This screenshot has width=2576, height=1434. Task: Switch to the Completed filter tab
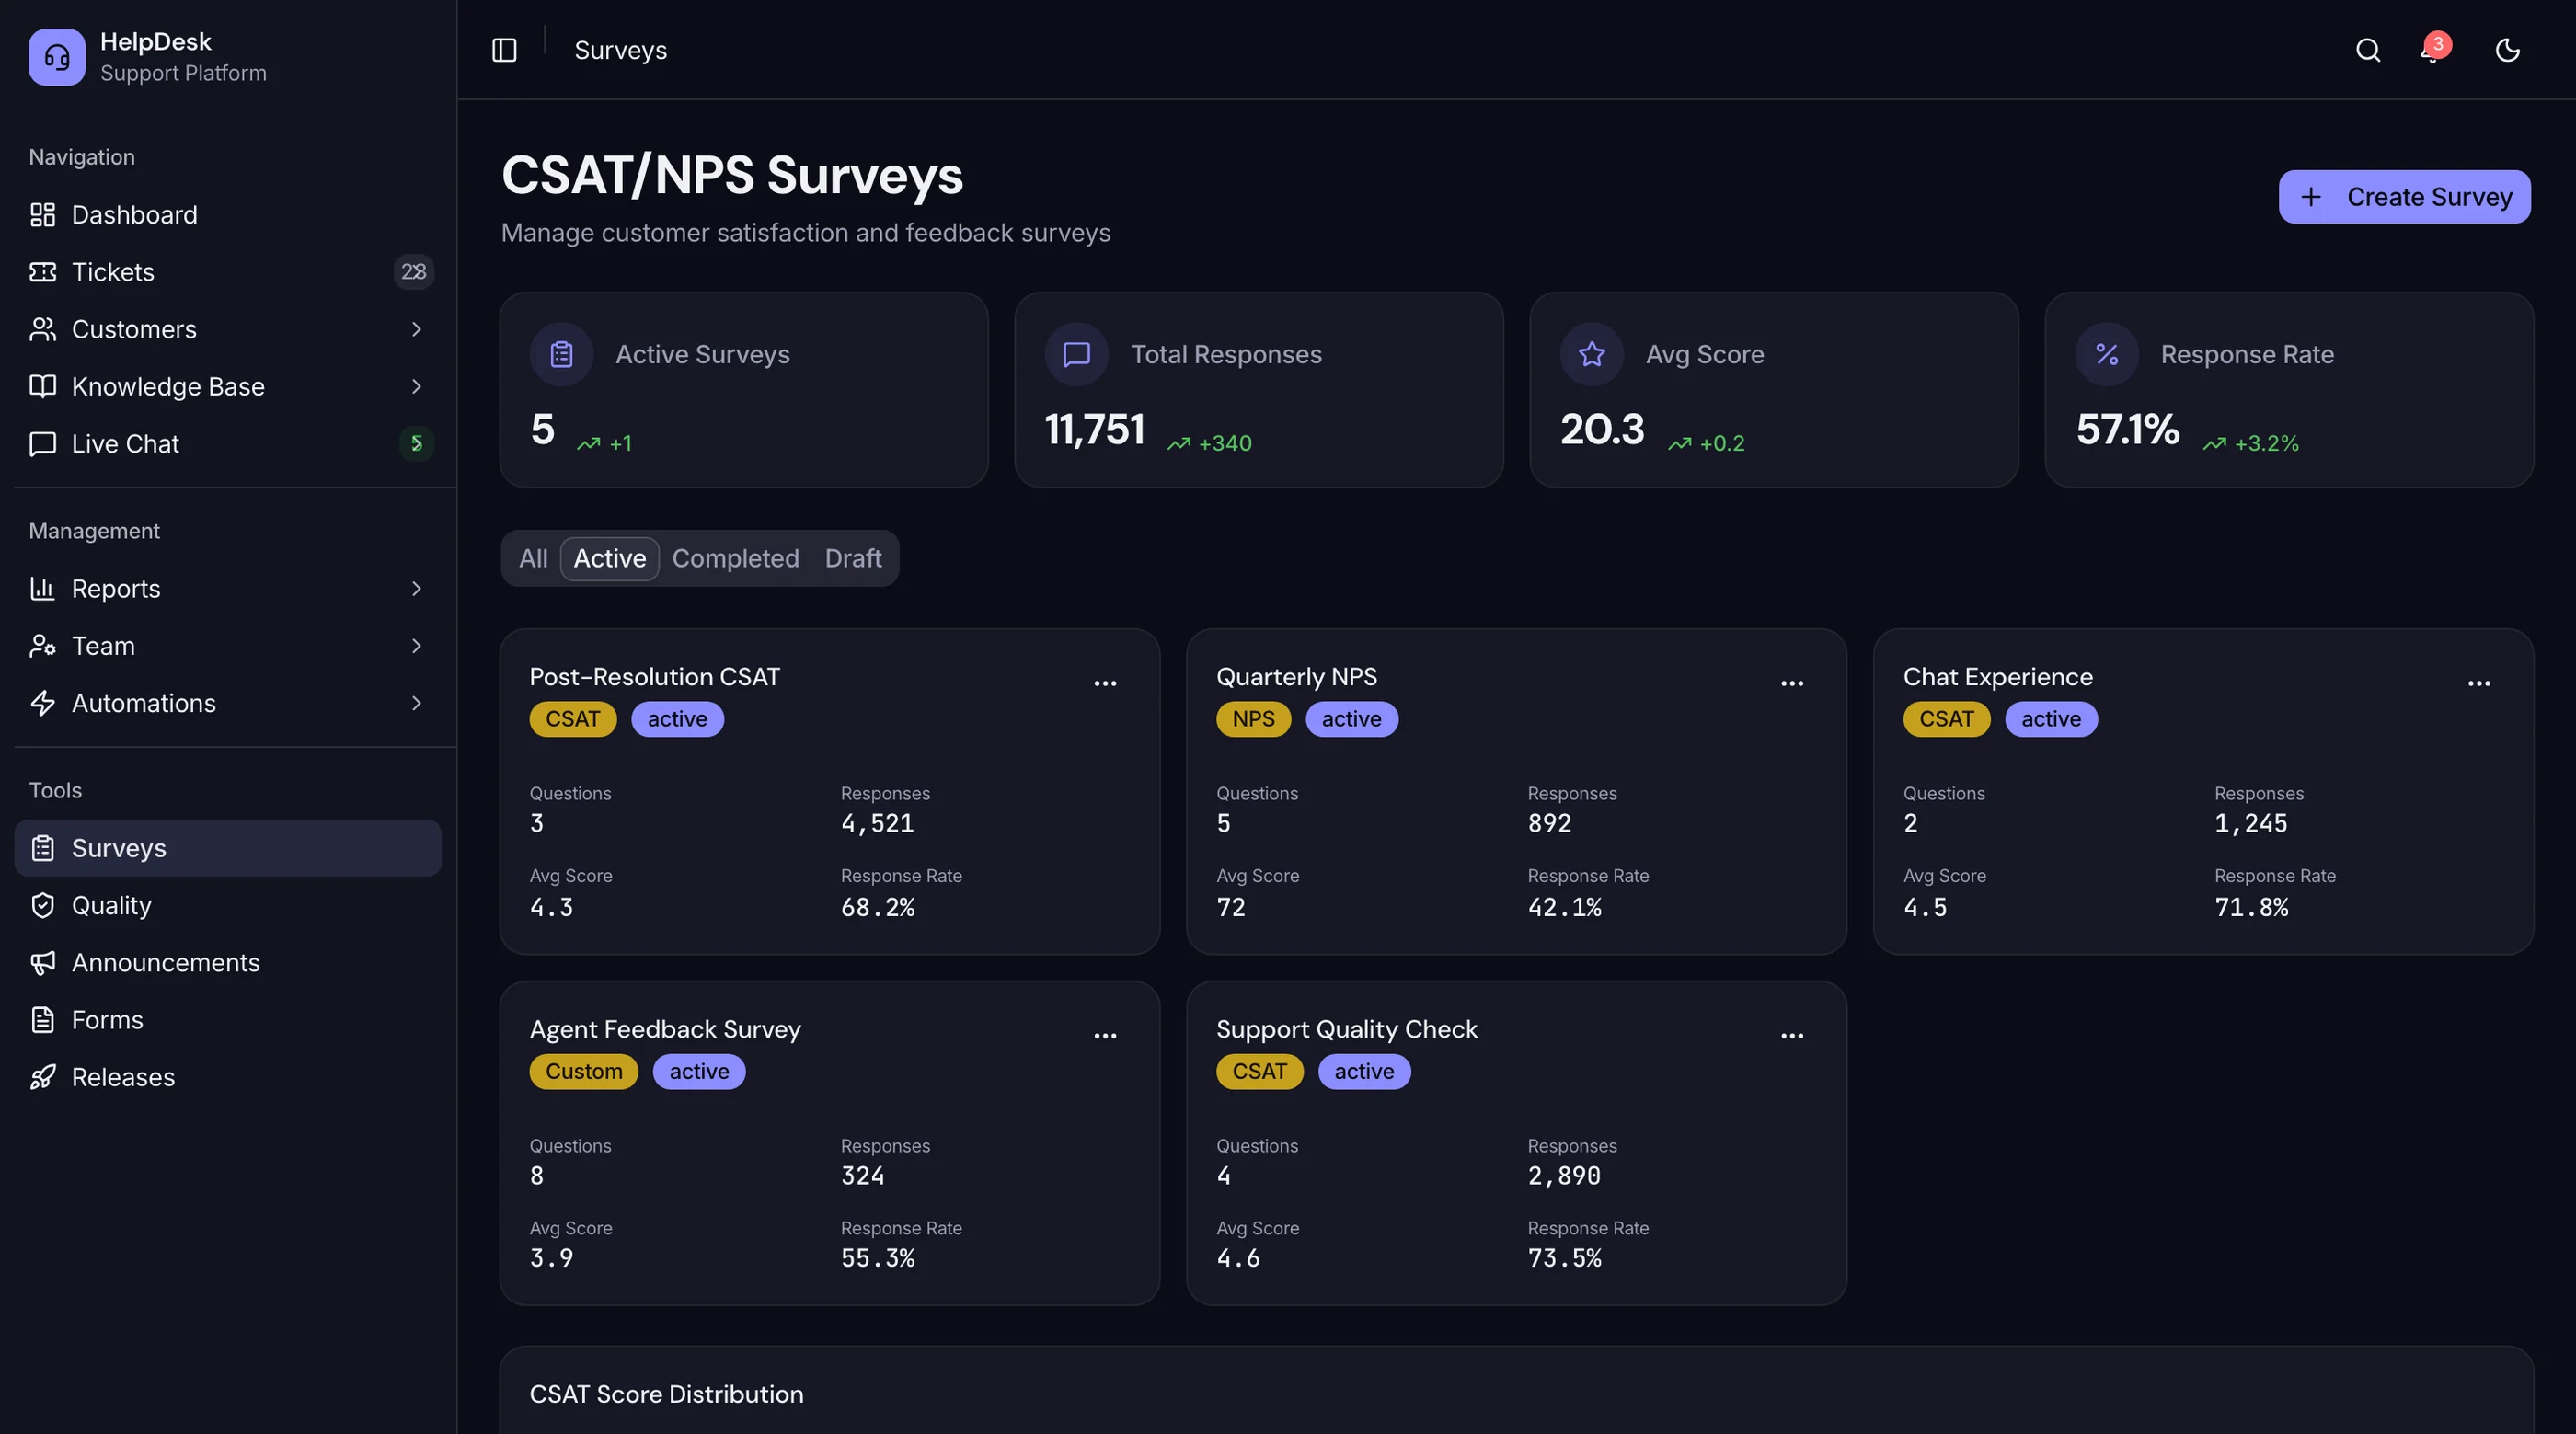[735, 558]
